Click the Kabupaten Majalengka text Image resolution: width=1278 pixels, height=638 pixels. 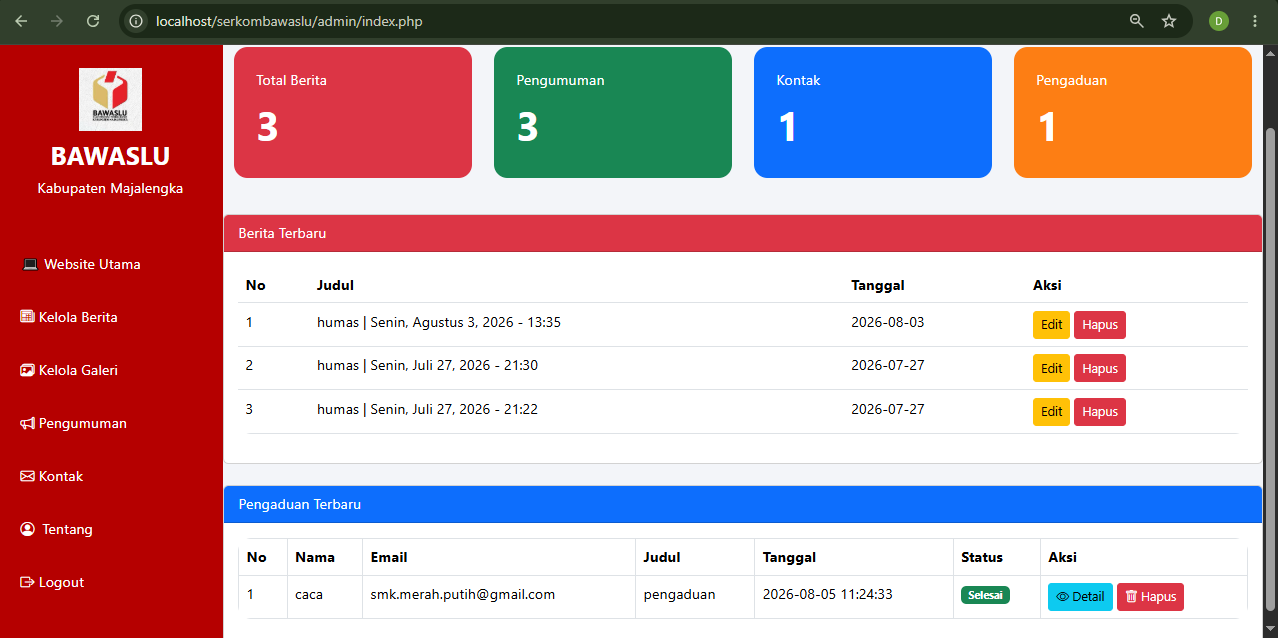click(x=110, y=188)
